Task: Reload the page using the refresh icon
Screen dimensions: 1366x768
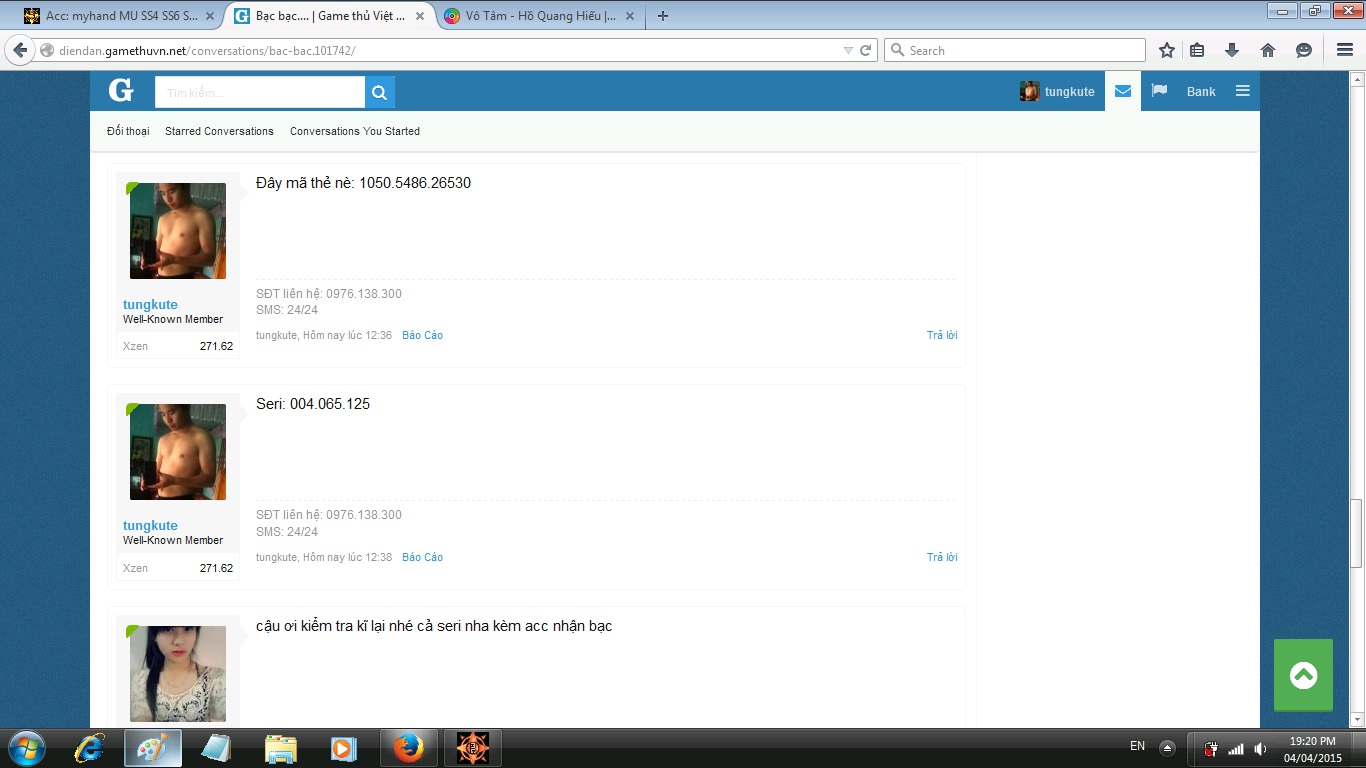Action: 866,50
